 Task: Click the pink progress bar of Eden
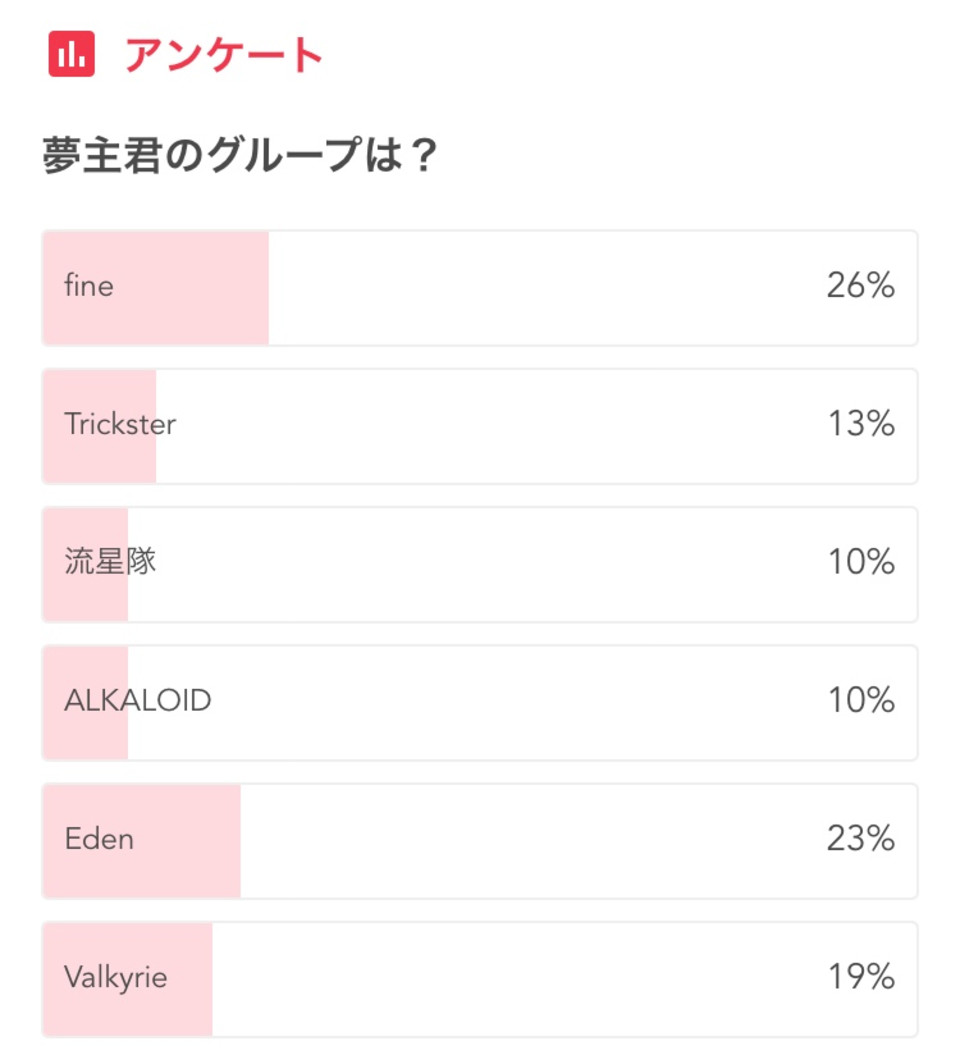(142, 841)
